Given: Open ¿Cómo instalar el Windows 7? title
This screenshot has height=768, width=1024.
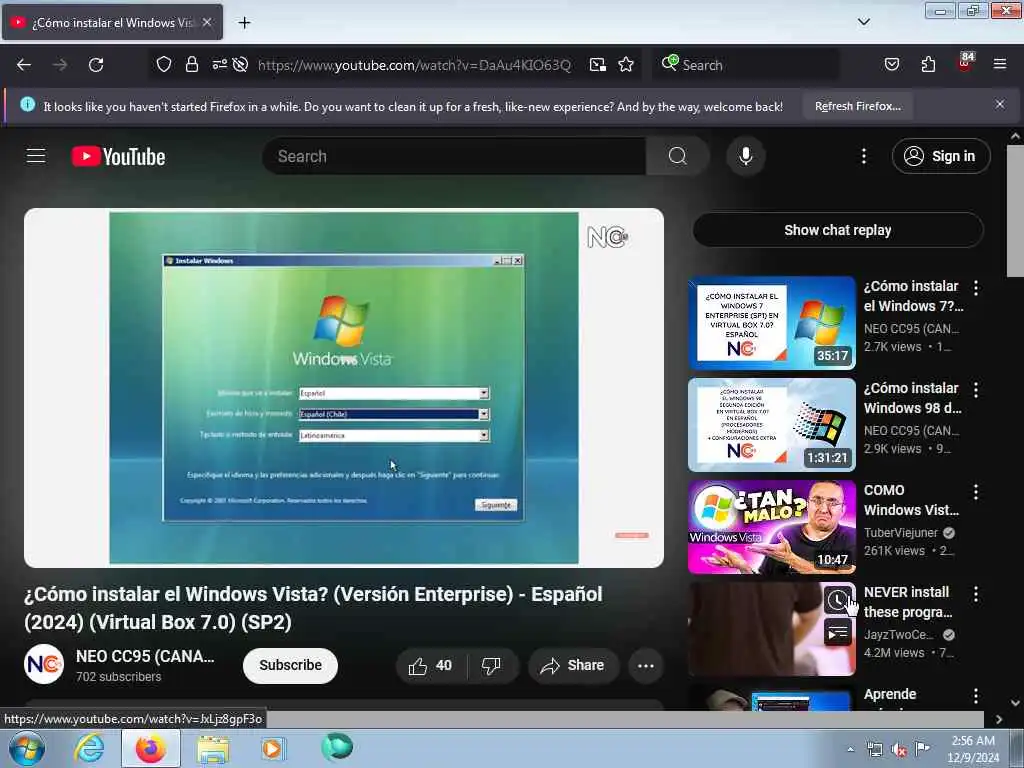Looking at the screenshot, I should click(x=913, y=296).
